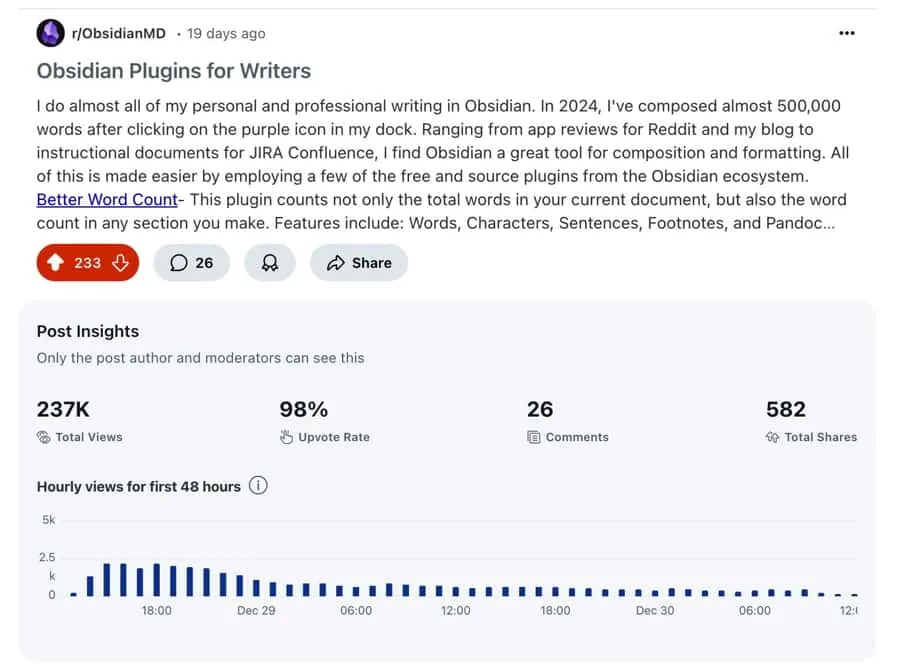Open the three-dot post options menu
Image resolution: width=900 pixels, height=668 pixels.
pyautogui.click(x=847, y=33)
